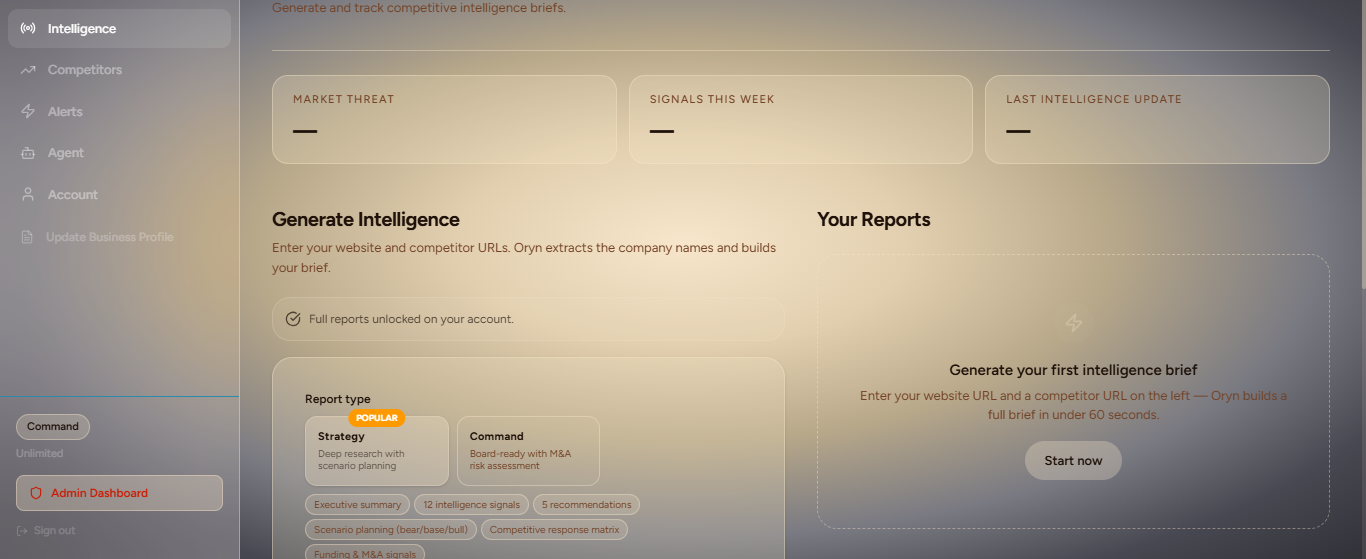Select the Command report type
The image size is (1366, 559).
[528, 451]
